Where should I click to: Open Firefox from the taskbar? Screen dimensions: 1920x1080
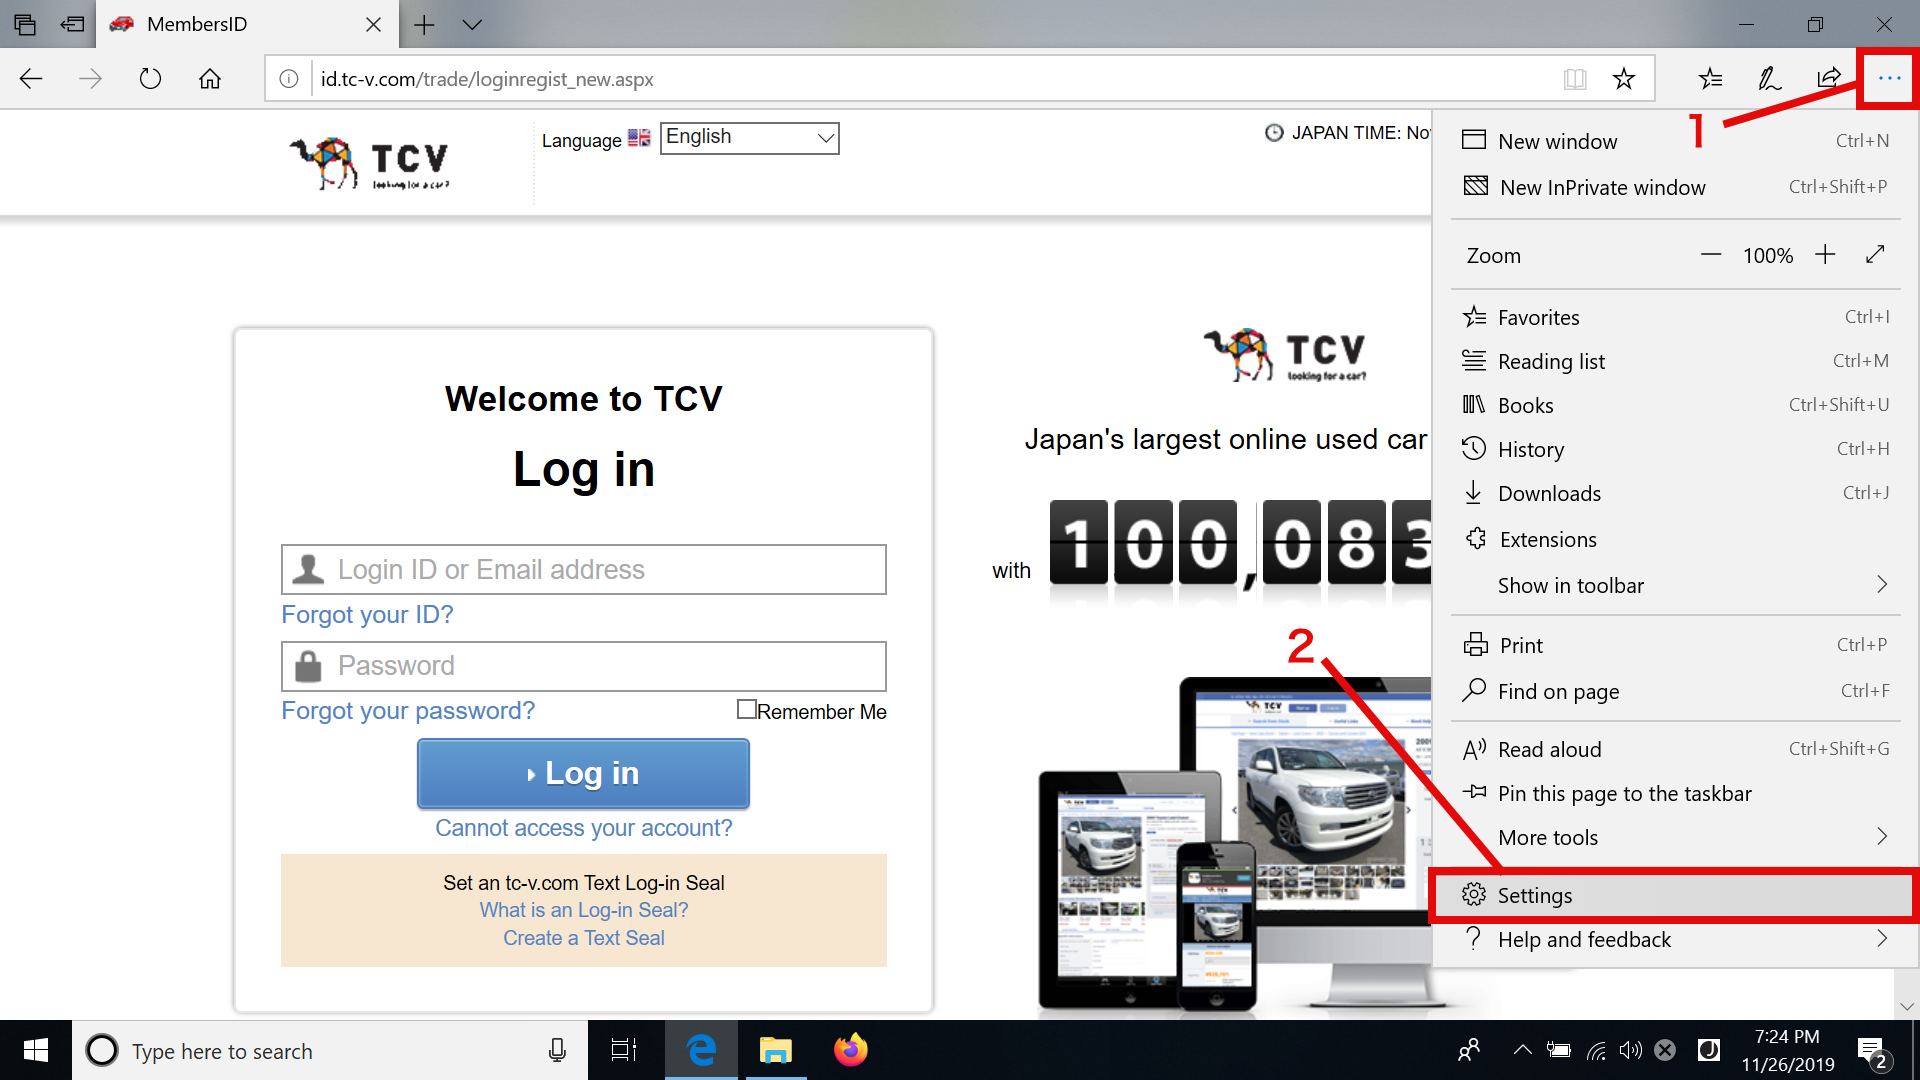tap(851, 1050)
